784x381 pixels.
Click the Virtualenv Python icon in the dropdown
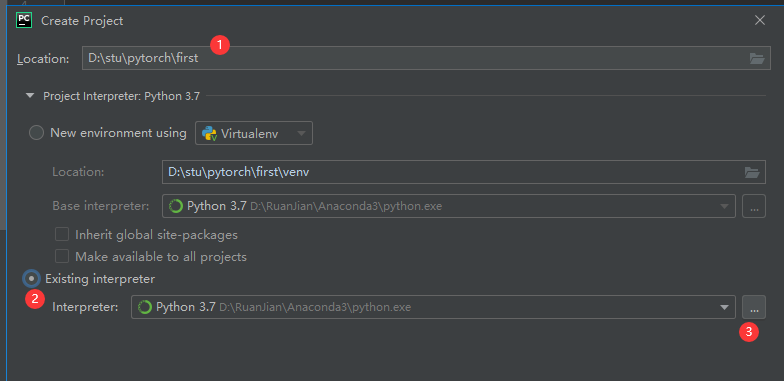click(x=209, y=134)
